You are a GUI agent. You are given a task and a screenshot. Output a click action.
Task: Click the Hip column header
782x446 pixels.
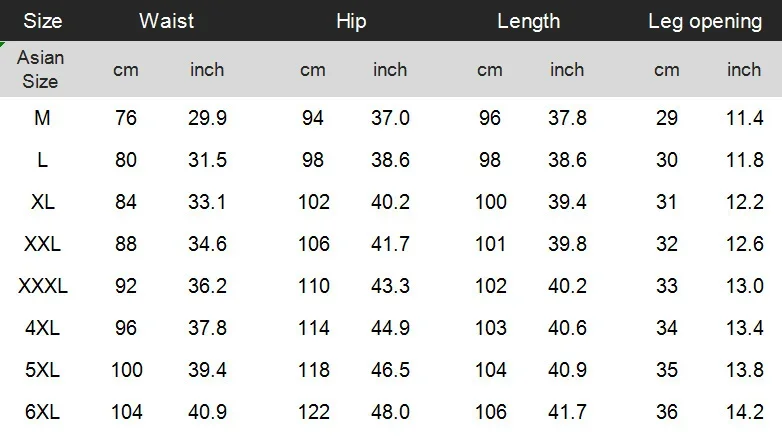pyautogui.click(x=351, y=21)
